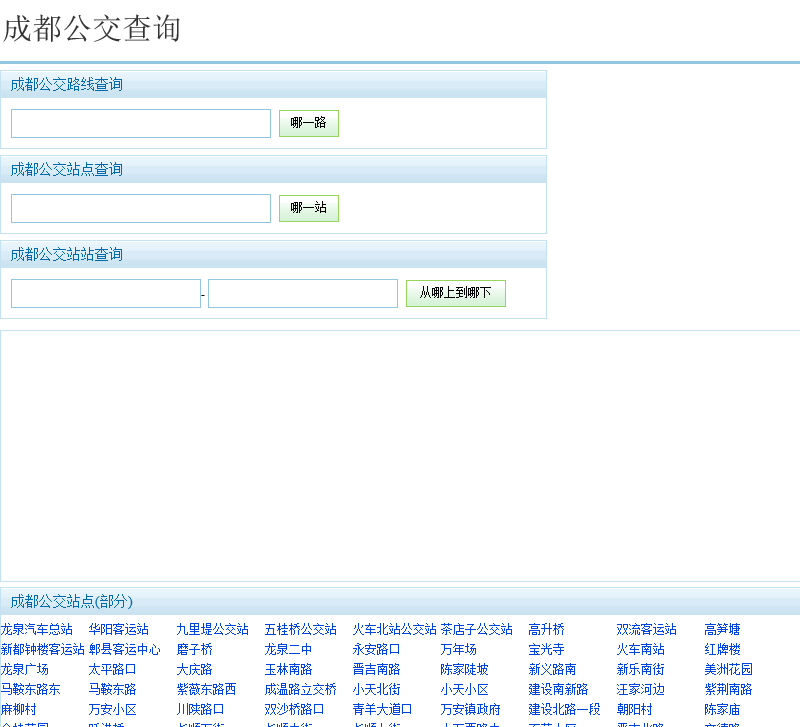
Task: Click the starting station input field
Action: pos(106,293)
